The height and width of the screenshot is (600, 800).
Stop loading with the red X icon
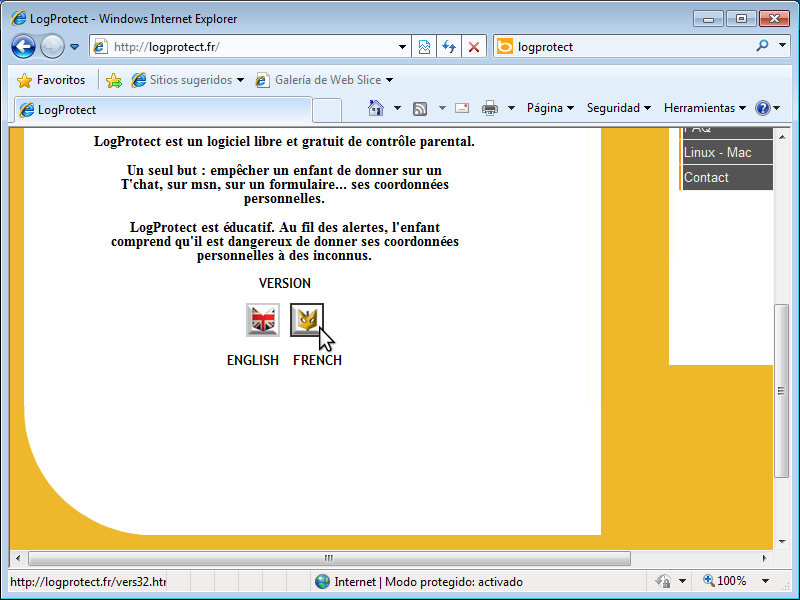pyautogui.click(x=474, y=47)
